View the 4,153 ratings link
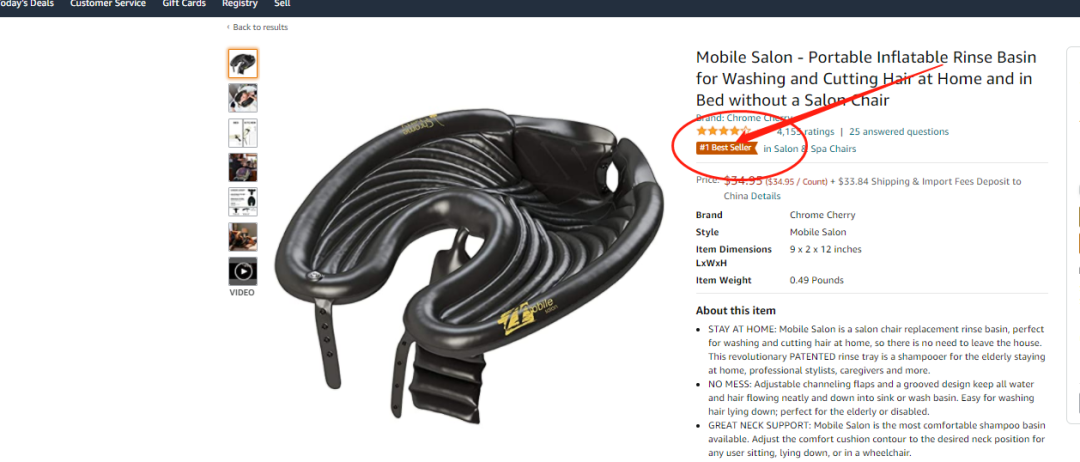Viewport: 1080px width, 462px height. coord(805,132)
